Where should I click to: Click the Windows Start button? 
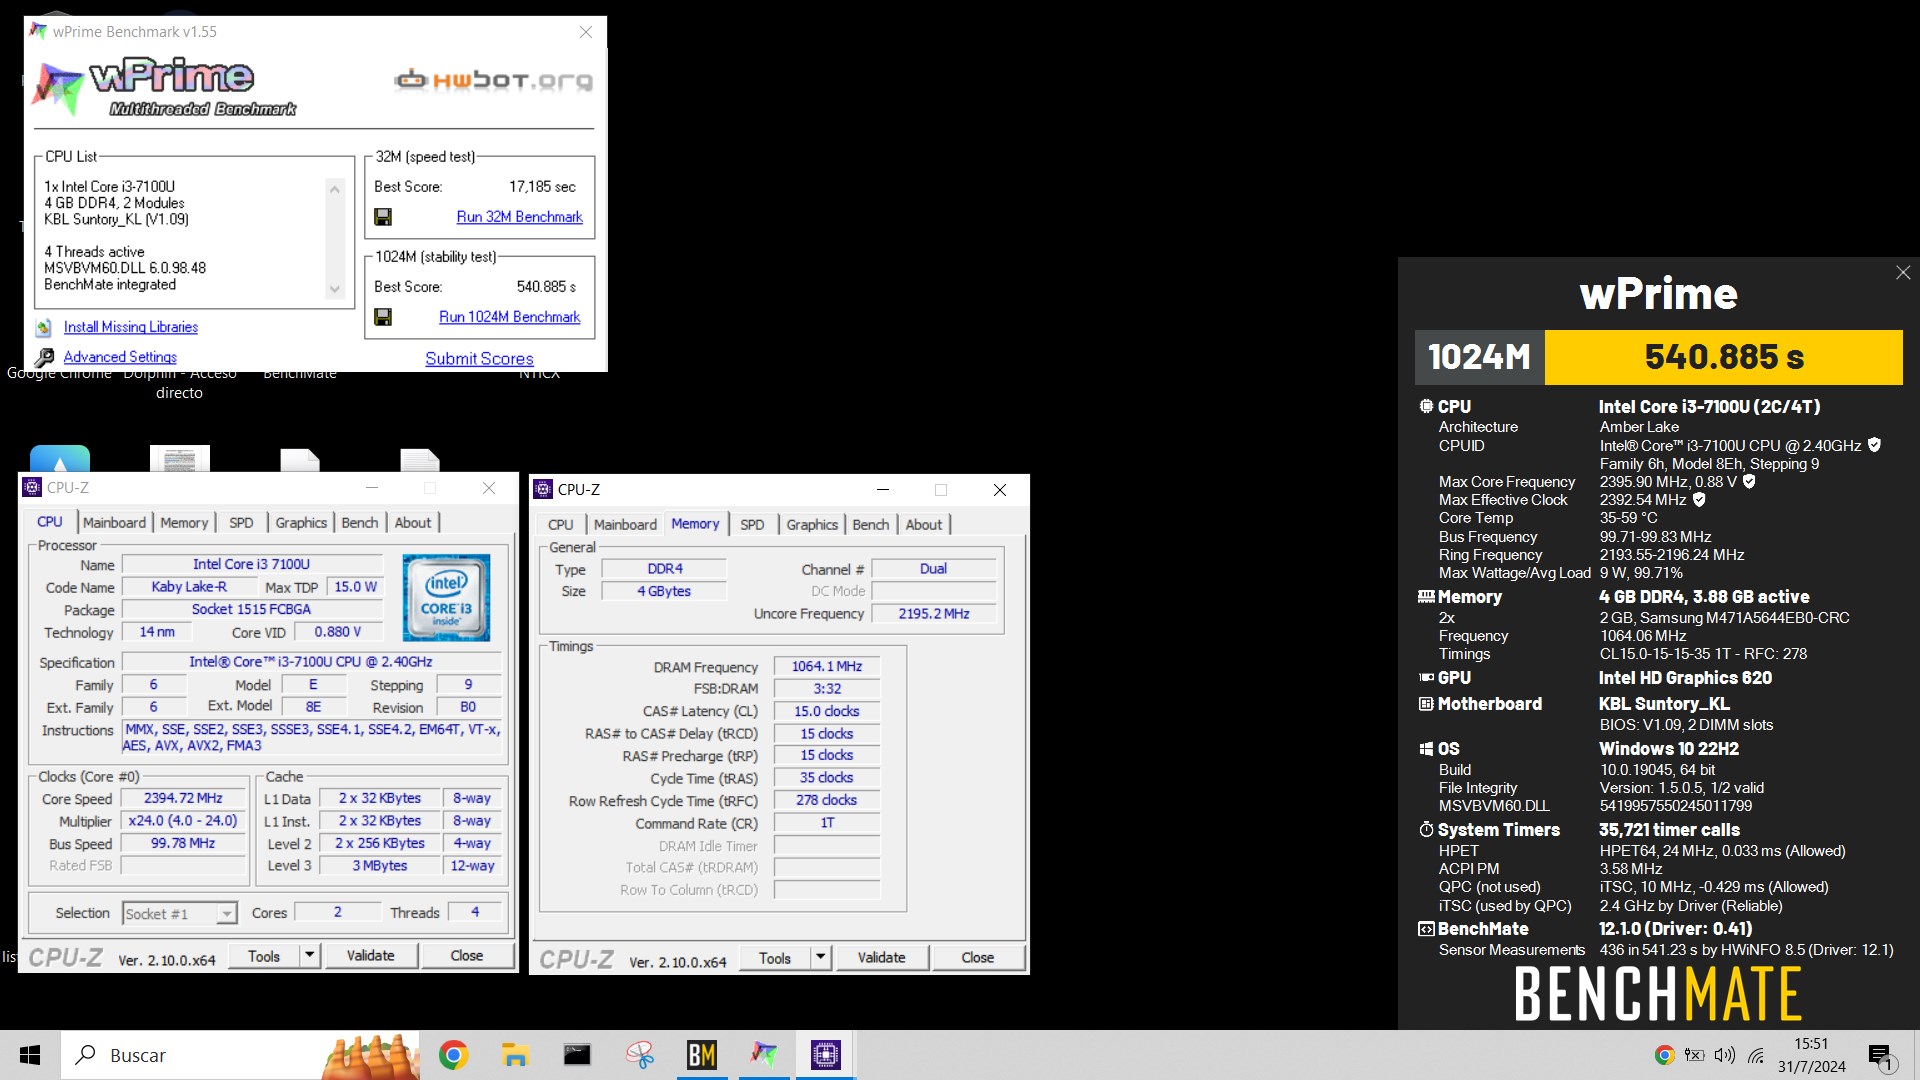(30, 1055)
